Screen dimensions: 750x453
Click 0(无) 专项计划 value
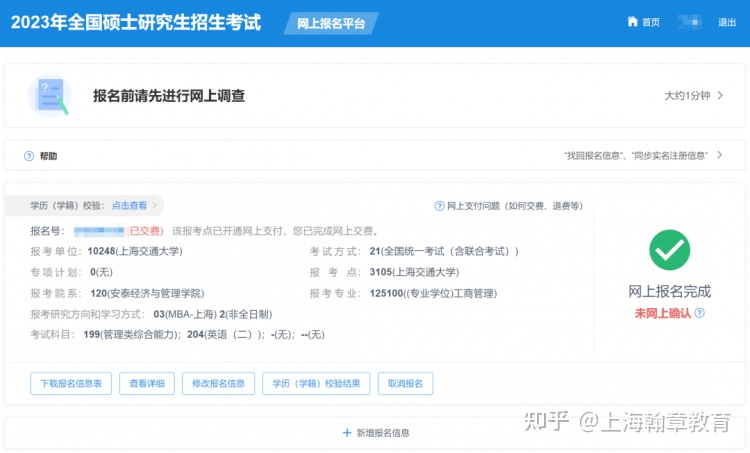pyautogui.click(x=101, y=273)
